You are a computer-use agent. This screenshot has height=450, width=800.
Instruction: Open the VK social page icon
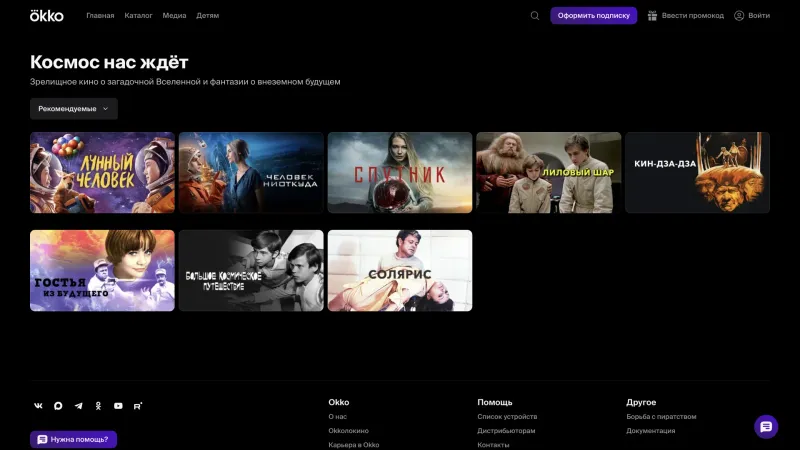[x=38, y=406]
